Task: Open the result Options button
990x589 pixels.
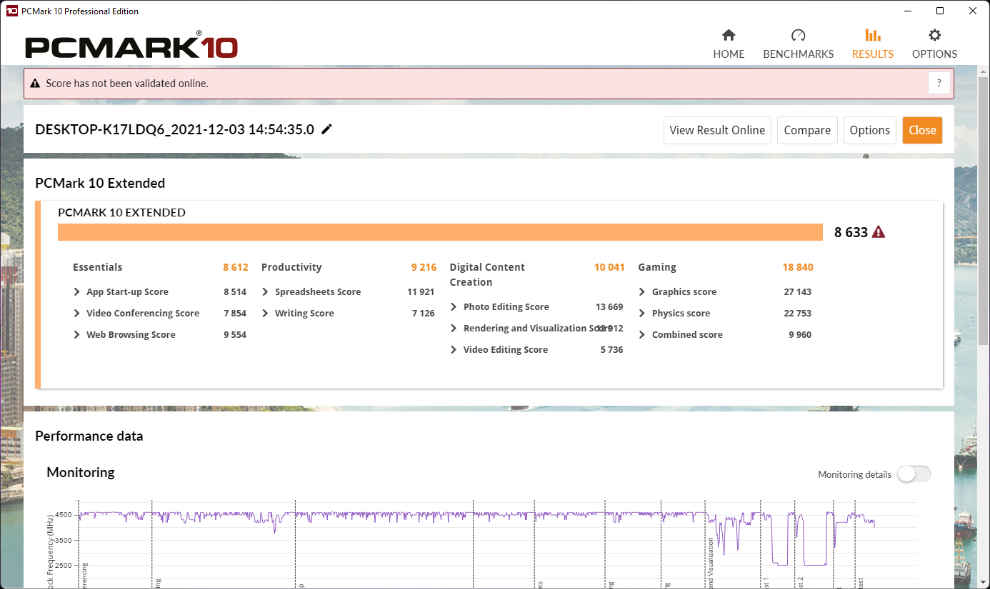Action: click(x=869, y=130)
